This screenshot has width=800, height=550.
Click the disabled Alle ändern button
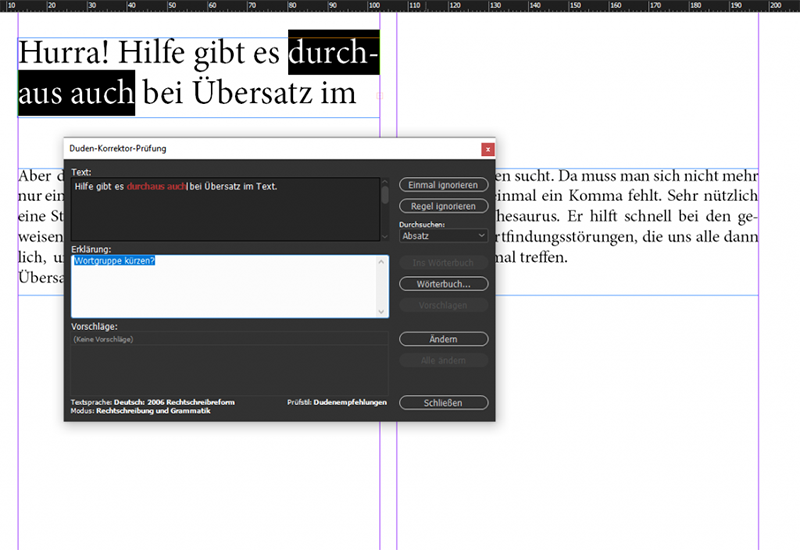coord(443,360)
